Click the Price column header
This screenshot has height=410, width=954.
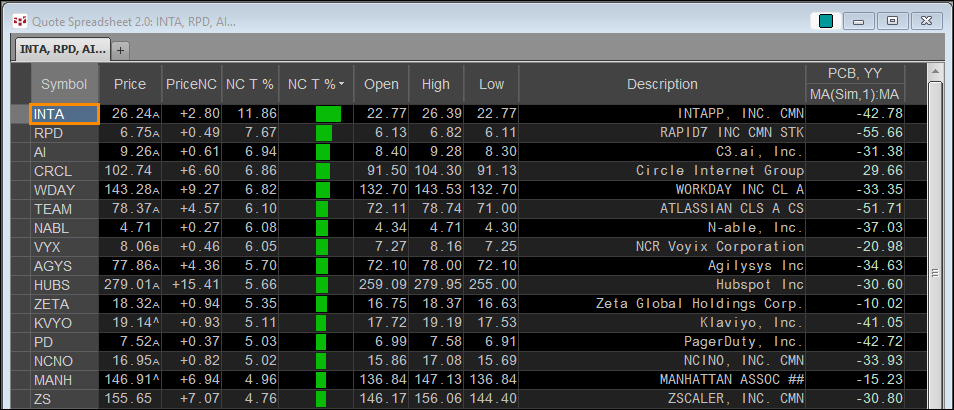(130, 84)
